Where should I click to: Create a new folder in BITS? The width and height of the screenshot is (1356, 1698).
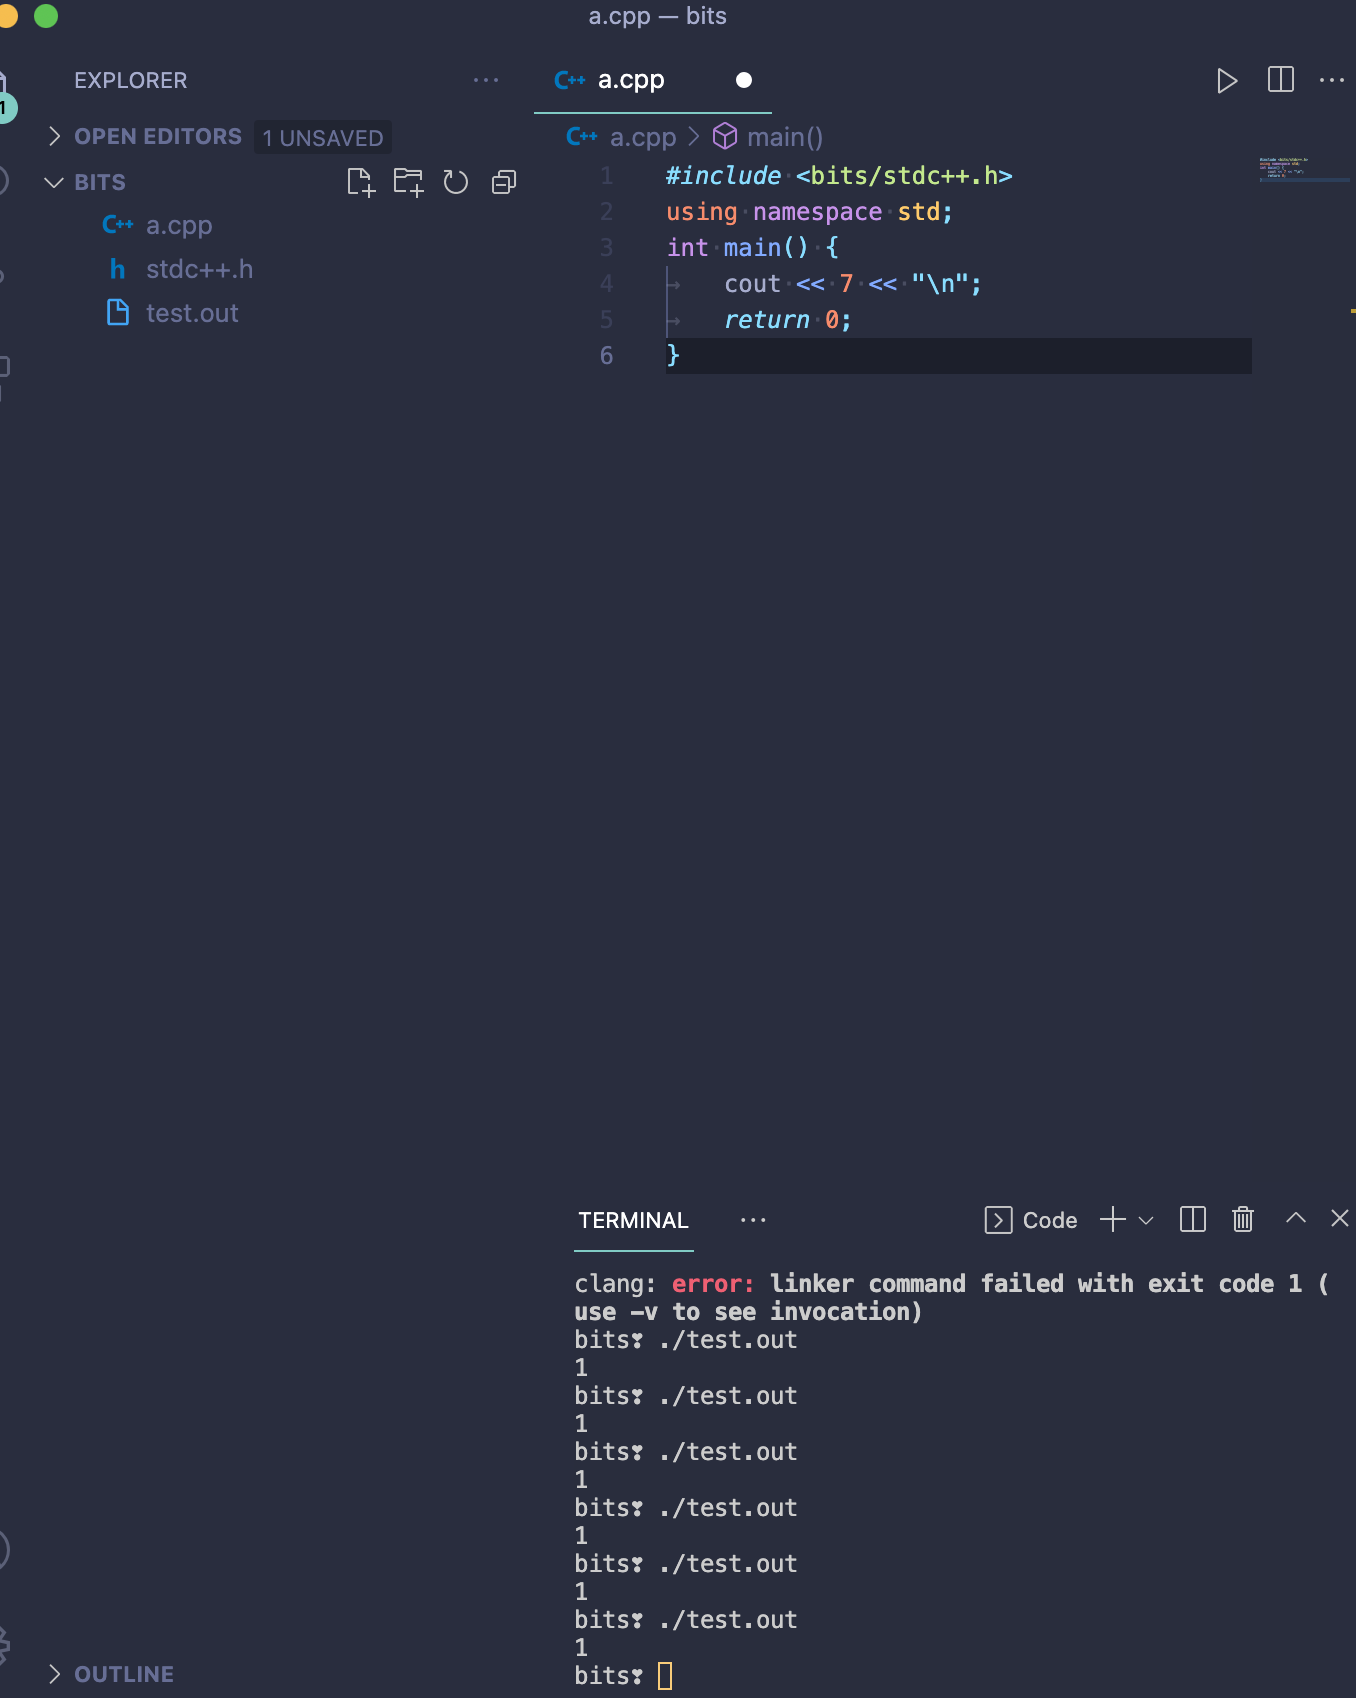point(408,182)
